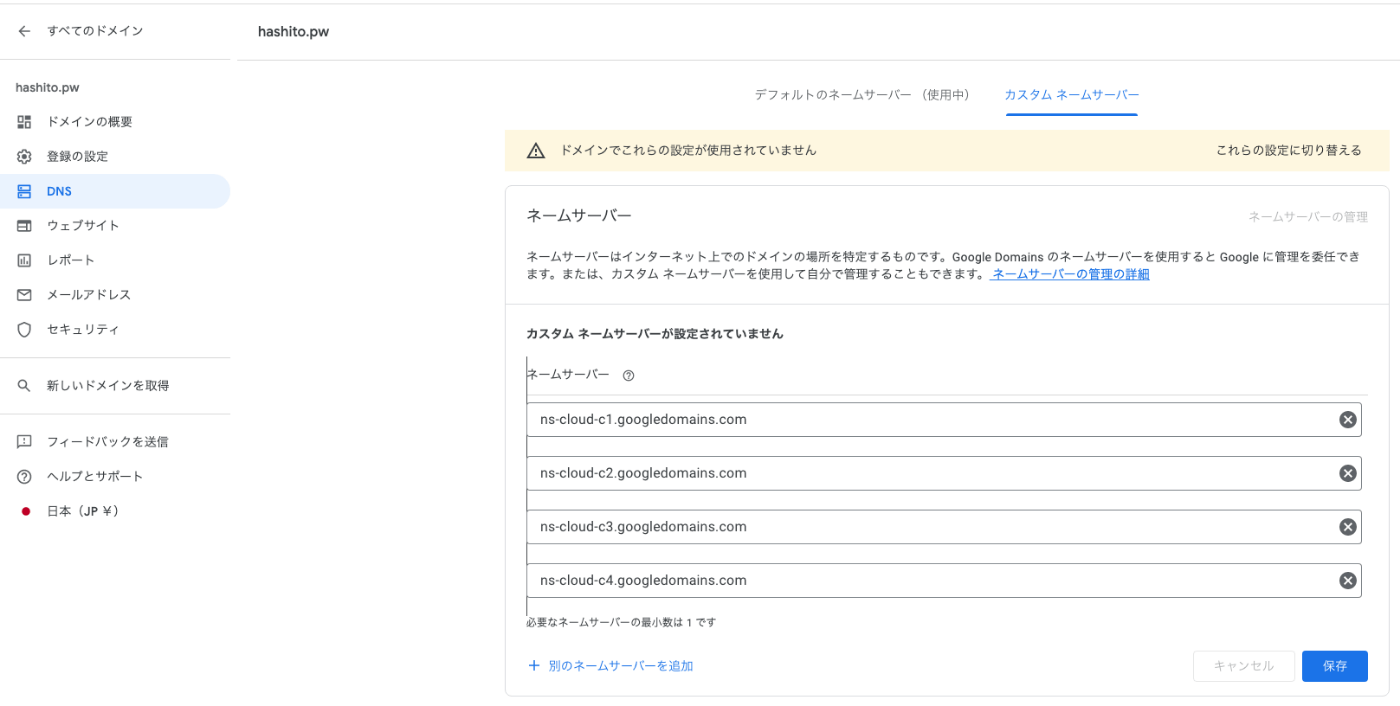Click the ns-cloud-c3.googledomains.com input field
The image size is (1400, 706).
click(x=944, y=527)
